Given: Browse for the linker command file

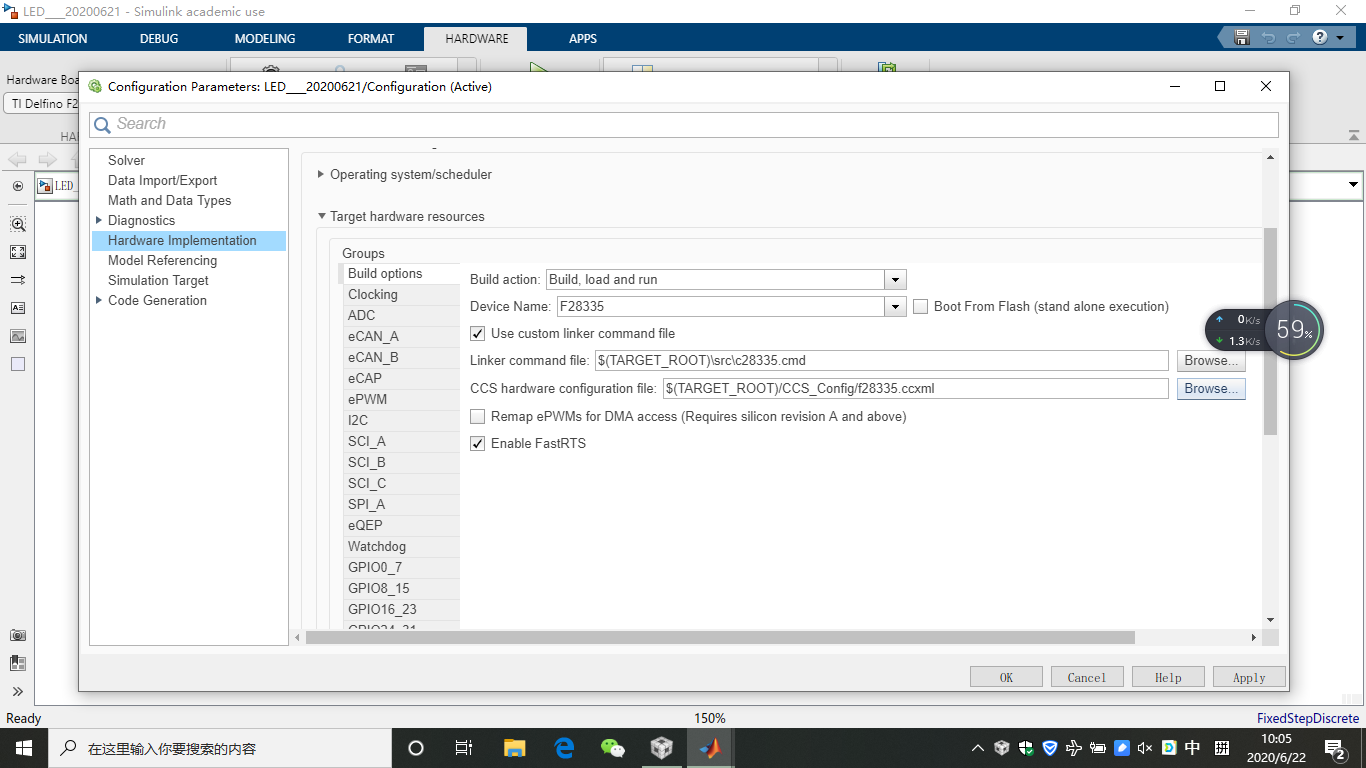Looking at the screenshot, I should tap(1211, 361).
